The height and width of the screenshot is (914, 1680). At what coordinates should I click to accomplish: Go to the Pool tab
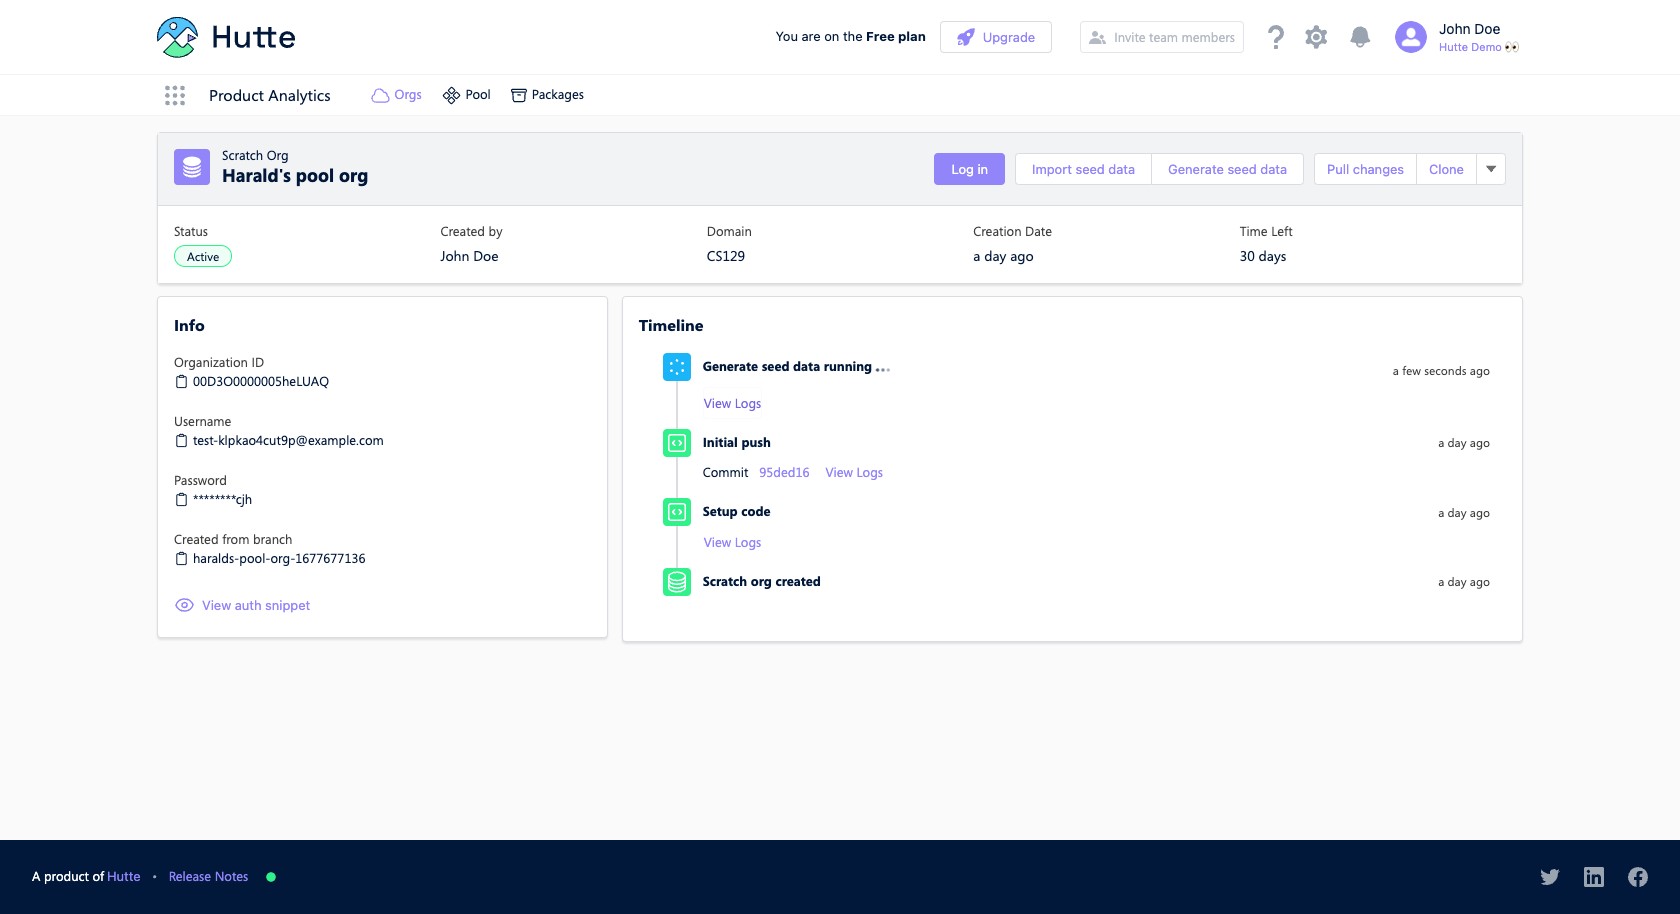click(467, 95)
